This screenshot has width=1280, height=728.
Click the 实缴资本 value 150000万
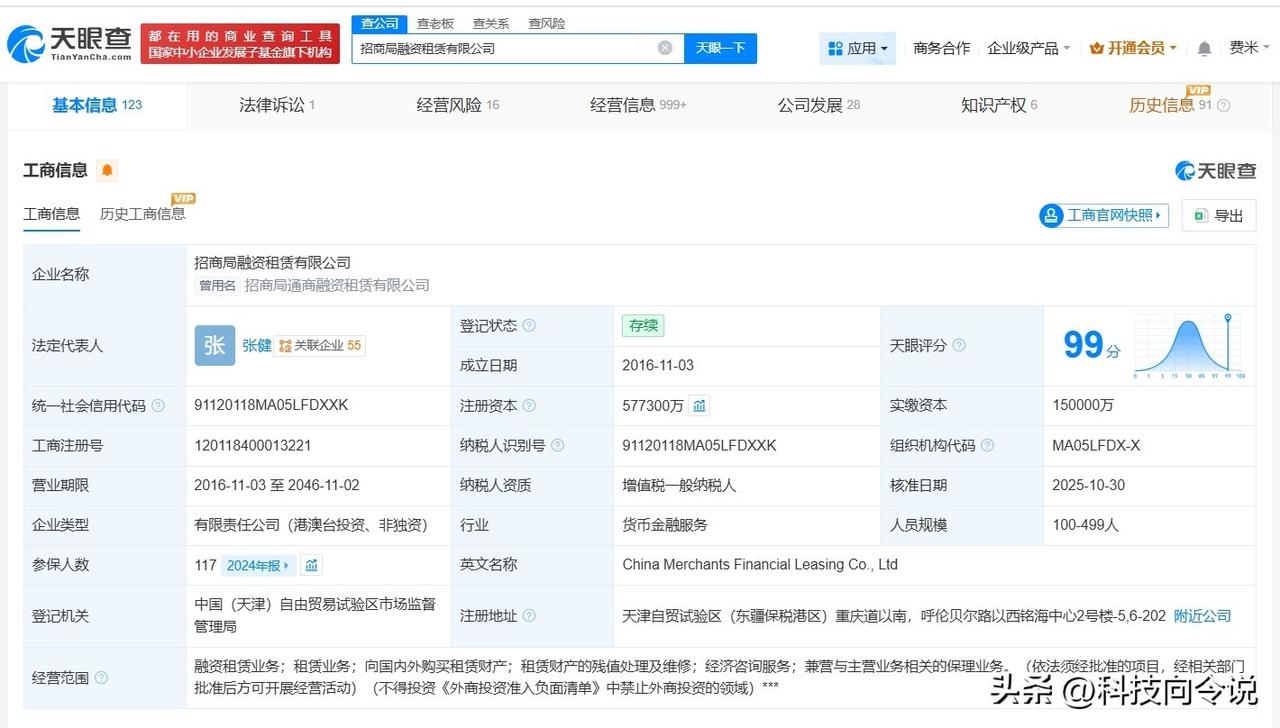coord(1083,406)
